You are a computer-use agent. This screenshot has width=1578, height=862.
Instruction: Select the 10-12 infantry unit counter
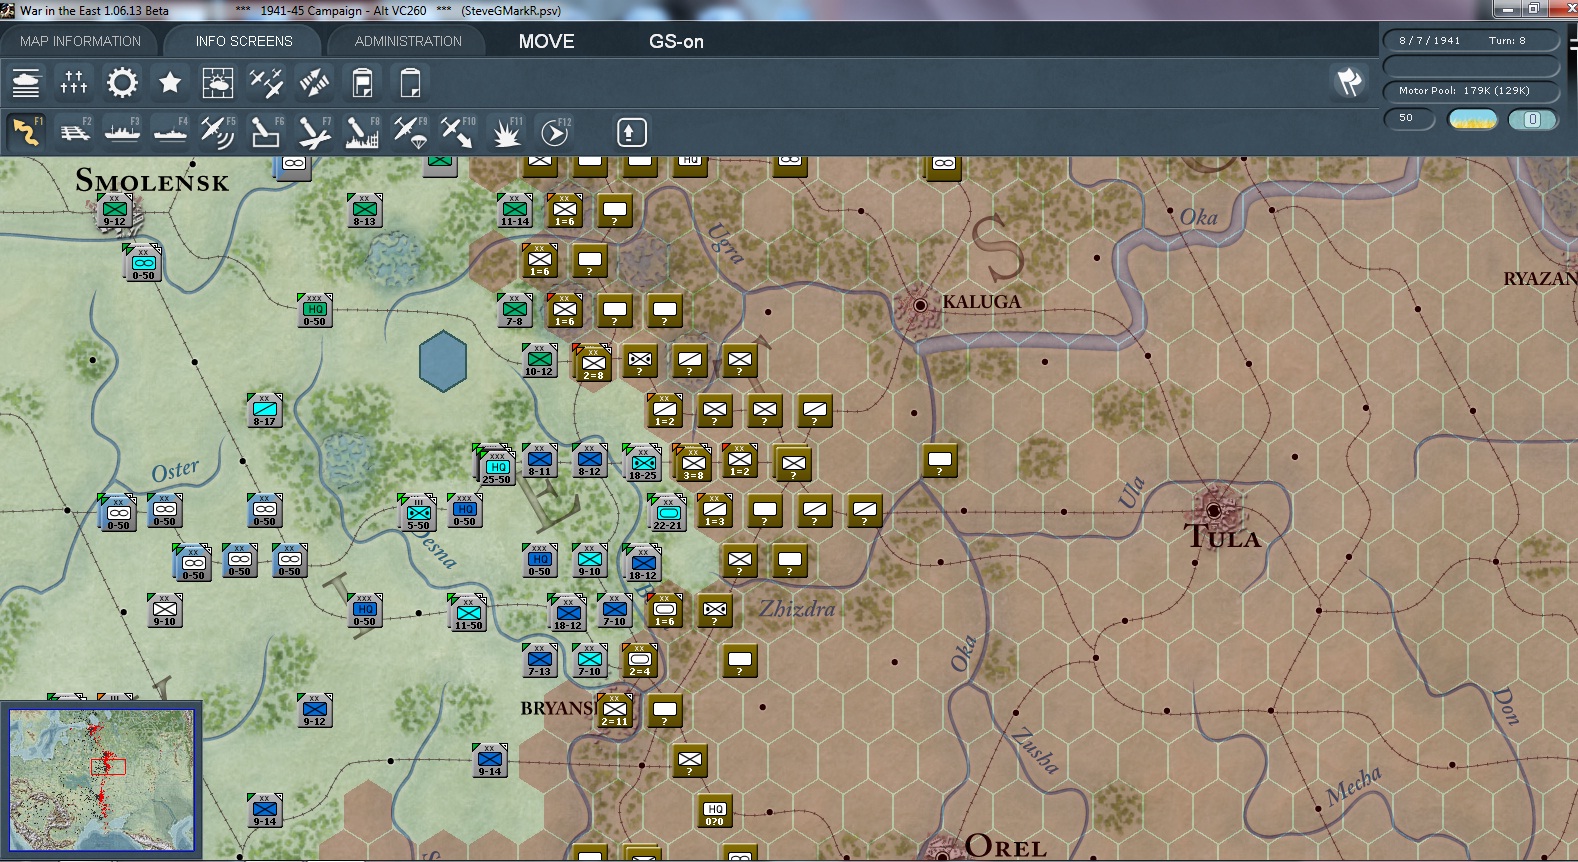pyautogui.click(x=539, y=361)
